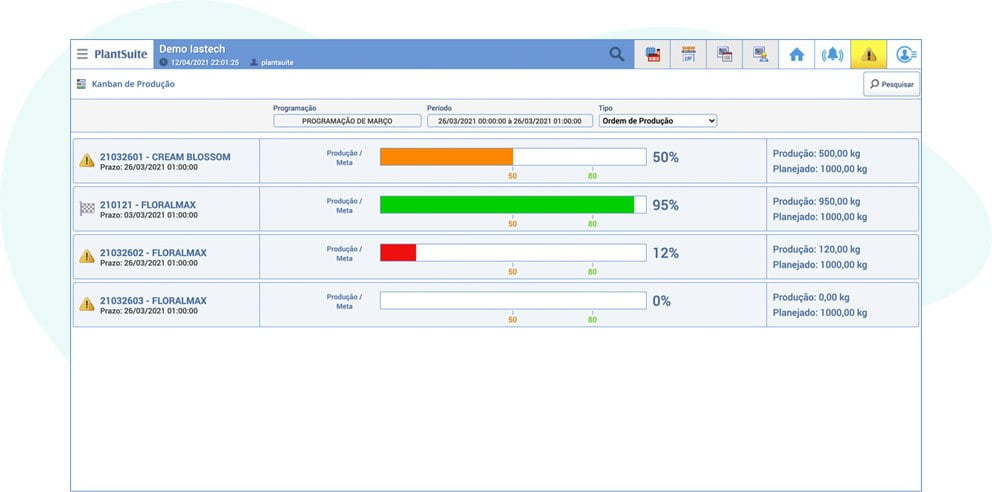Click warning icon of order 21032603

pos(87,304)
